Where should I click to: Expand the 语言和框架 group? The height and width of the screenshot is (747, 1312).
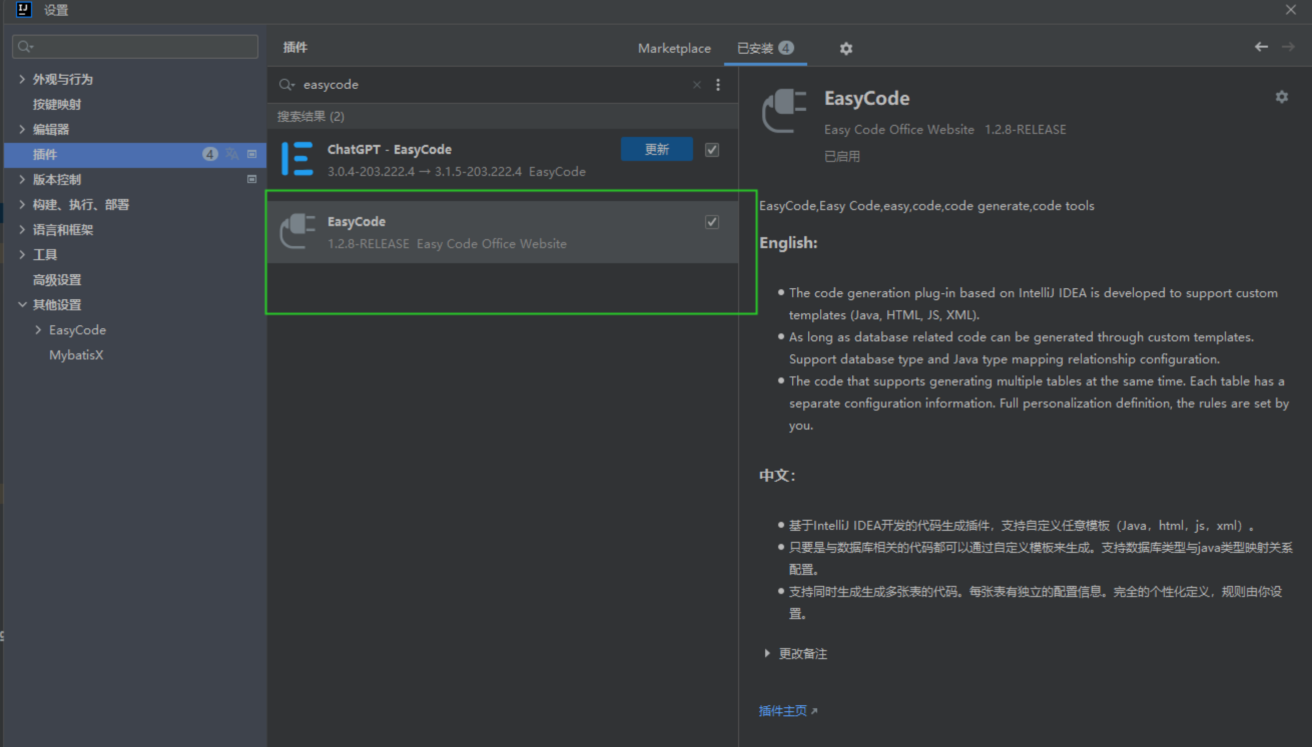click(x=22, y=229)
